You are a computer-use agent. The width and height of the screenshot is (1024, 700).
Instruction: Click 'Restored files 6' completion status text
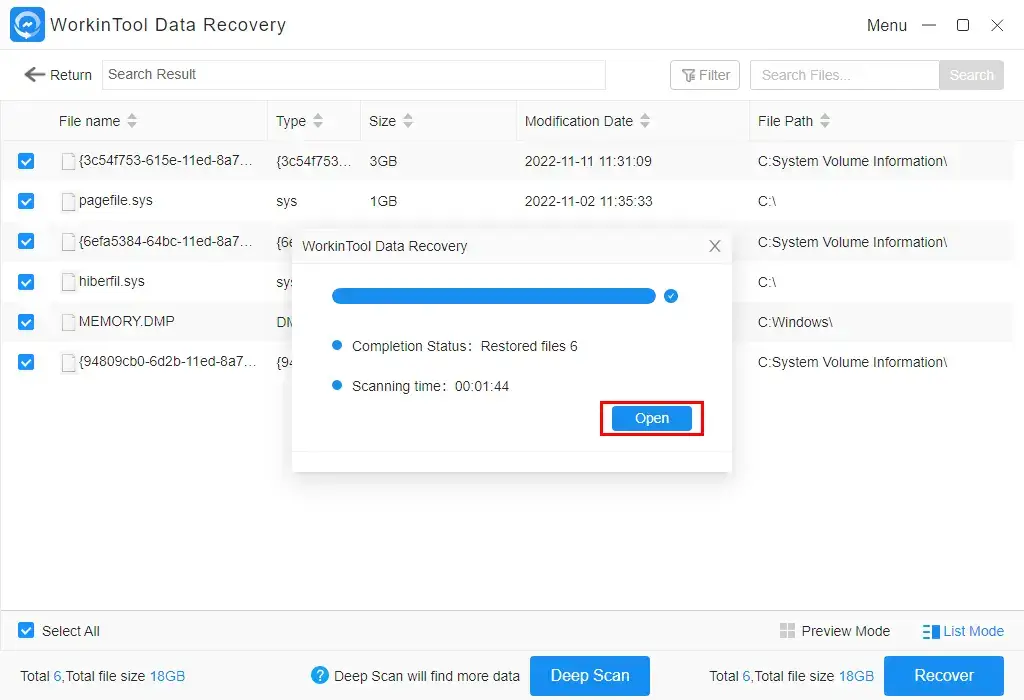click(x=529, y=346)
